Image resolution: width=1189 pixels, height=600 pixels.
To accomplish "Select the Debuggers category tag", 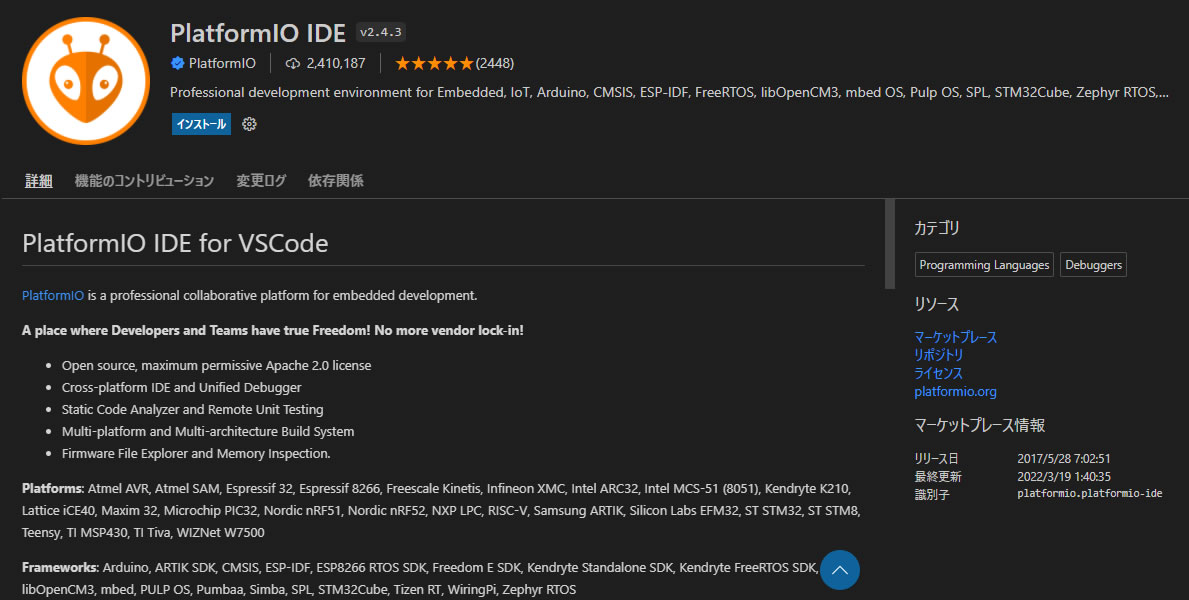I will 1093,265.
